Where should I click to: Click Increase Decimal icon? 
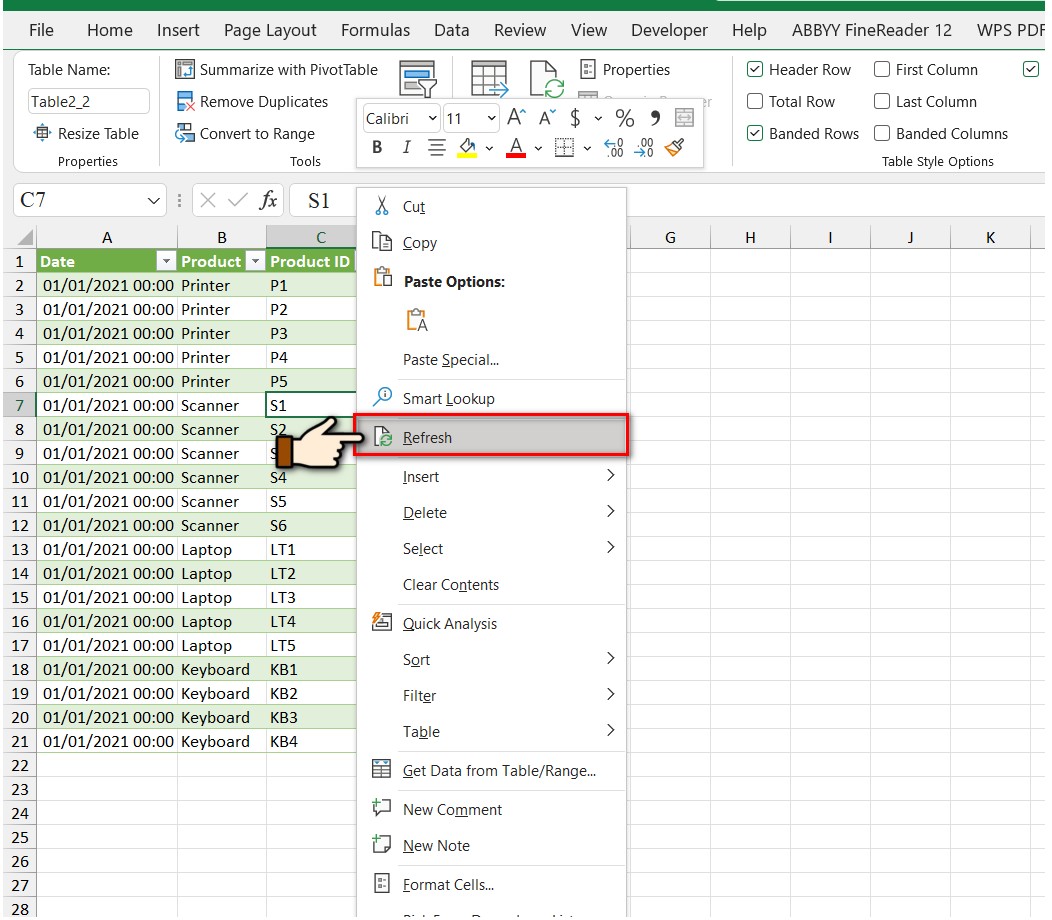tap(613, 148)
